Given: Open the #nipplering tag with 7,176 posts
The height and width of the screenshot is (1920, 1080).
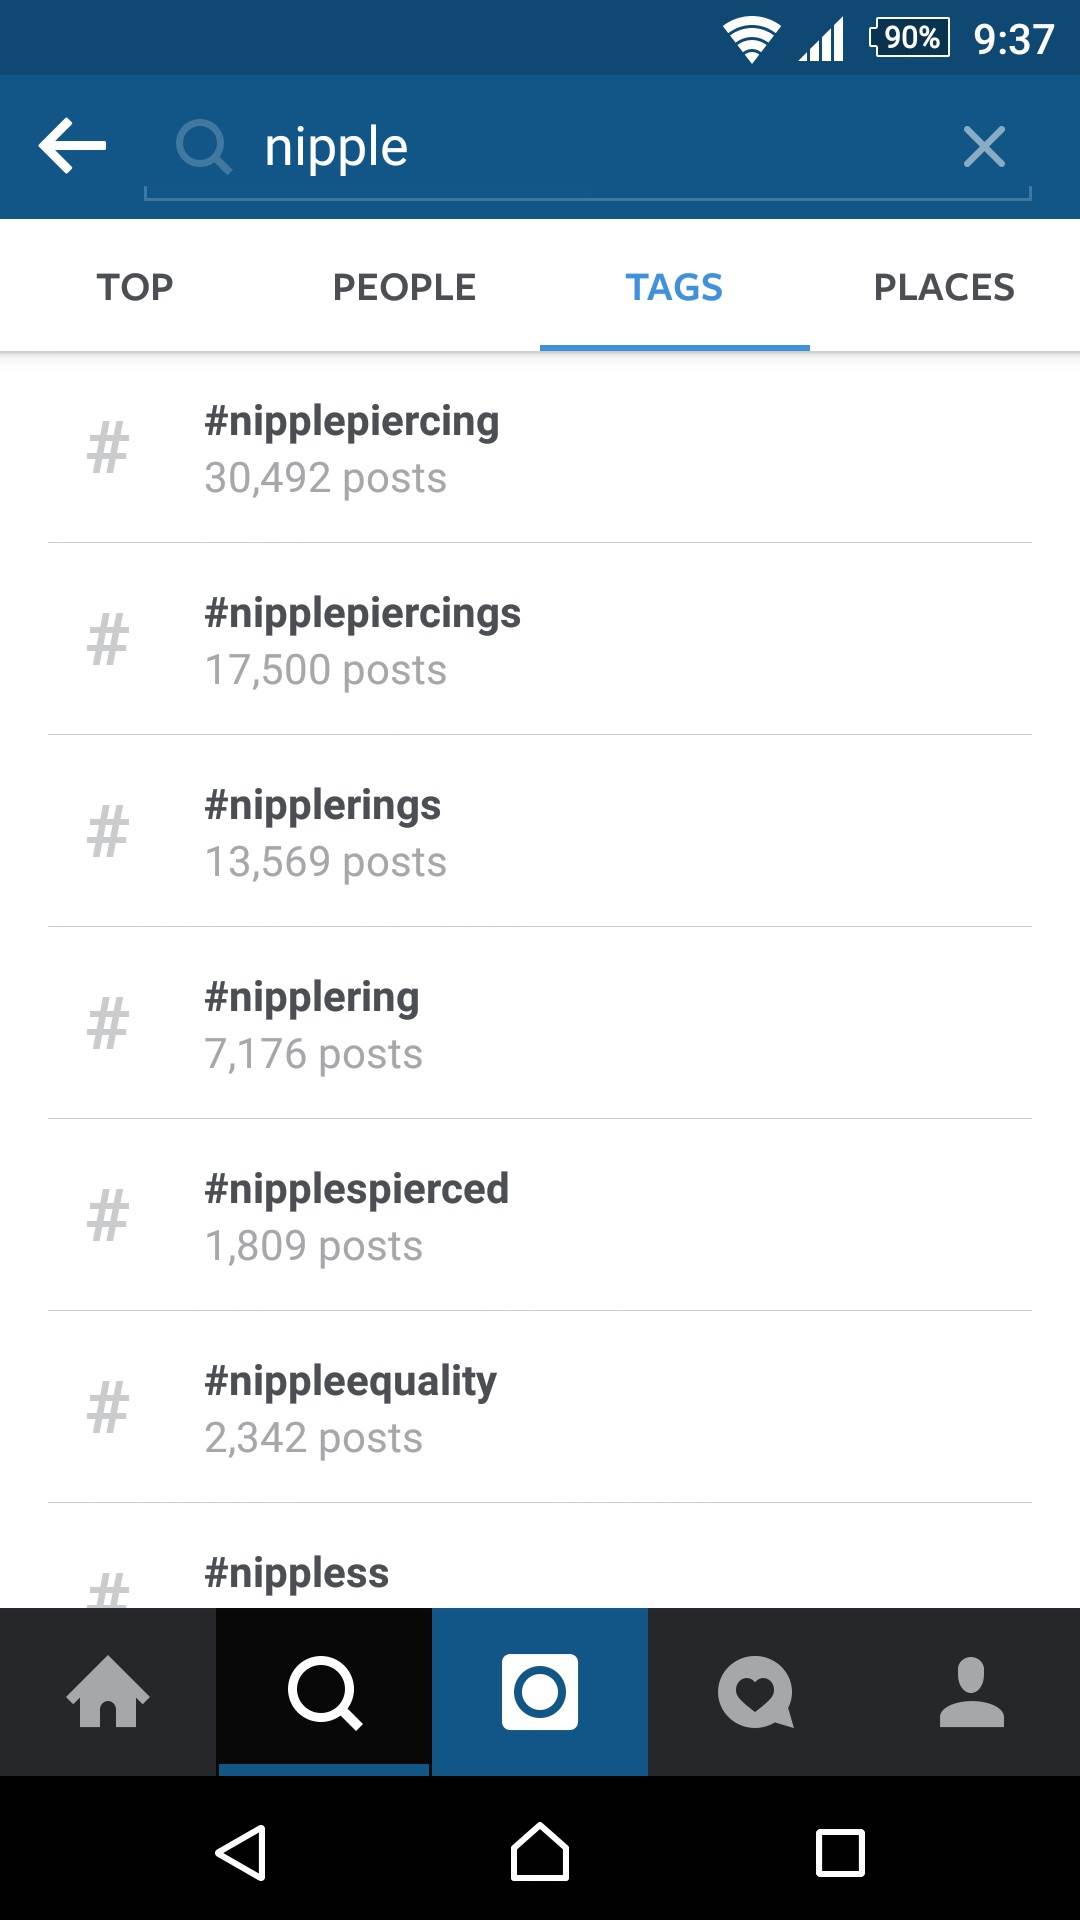Looking at the screenshot, I should (x=540, y=1024).
